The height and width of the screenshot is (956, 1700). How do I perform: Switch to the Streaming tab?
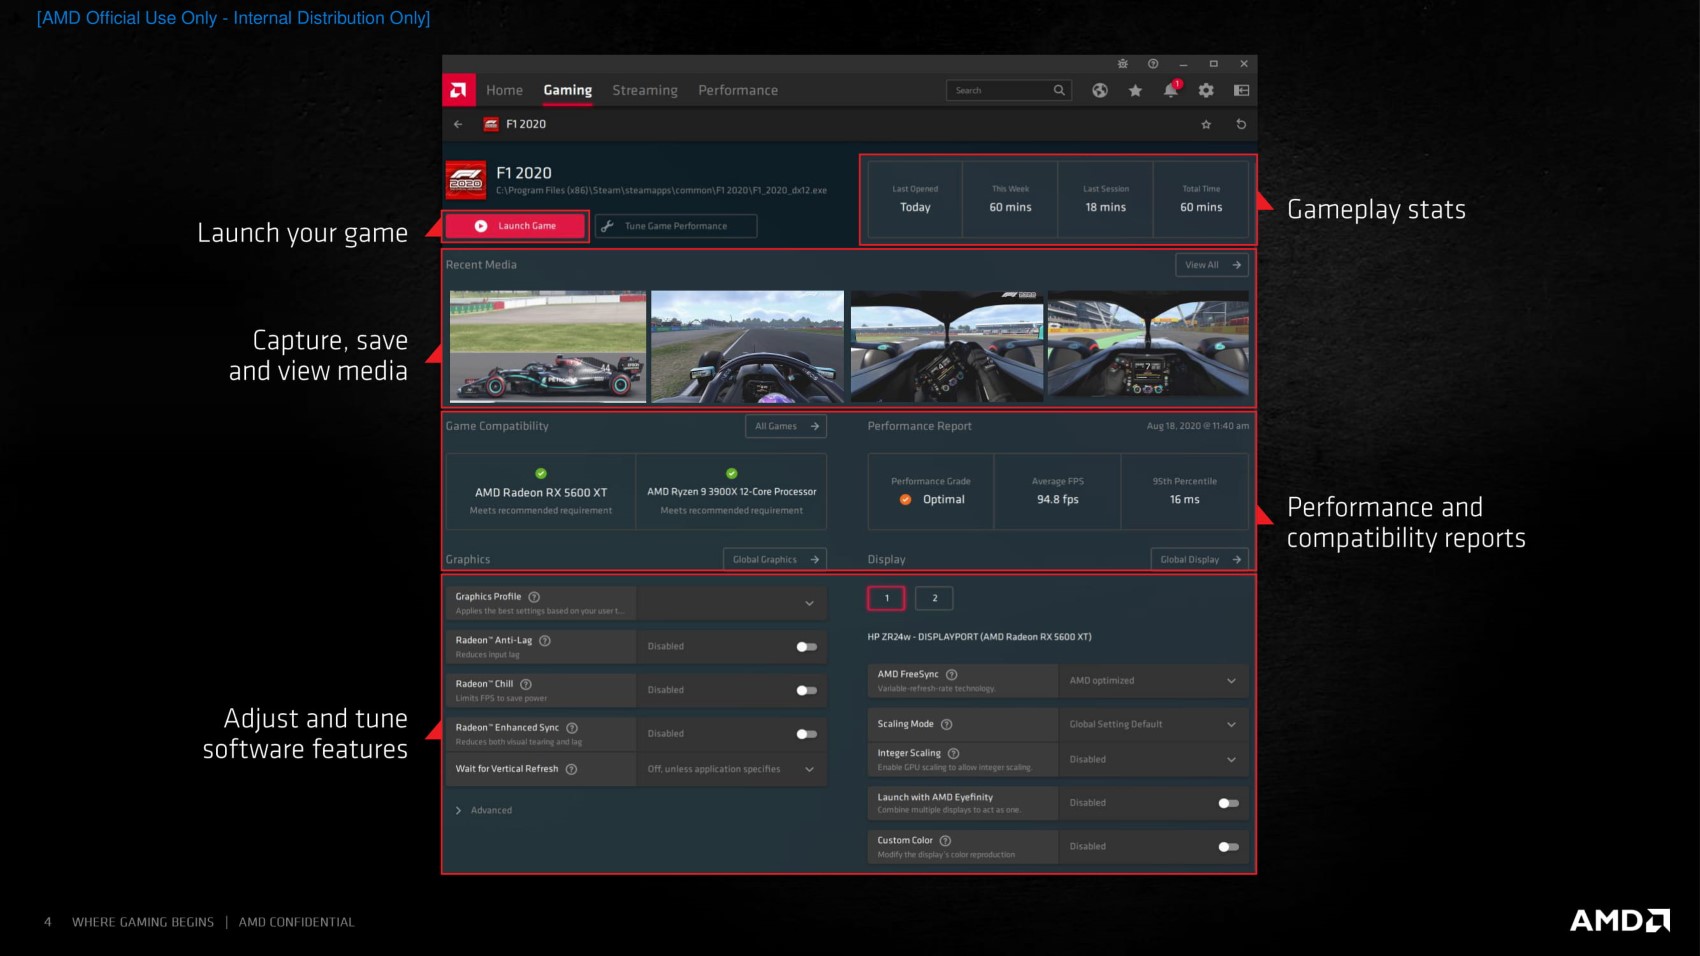click(645, 90)
